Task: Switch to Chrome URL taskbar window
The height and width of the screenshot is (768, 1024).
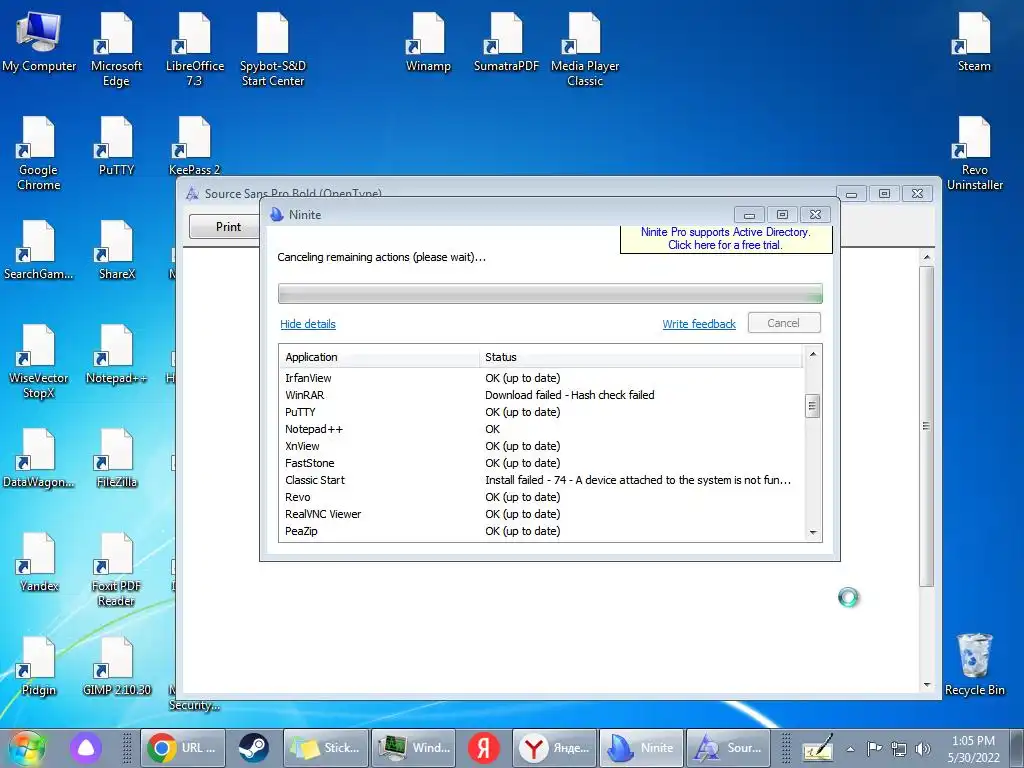Action: [183, 748]
